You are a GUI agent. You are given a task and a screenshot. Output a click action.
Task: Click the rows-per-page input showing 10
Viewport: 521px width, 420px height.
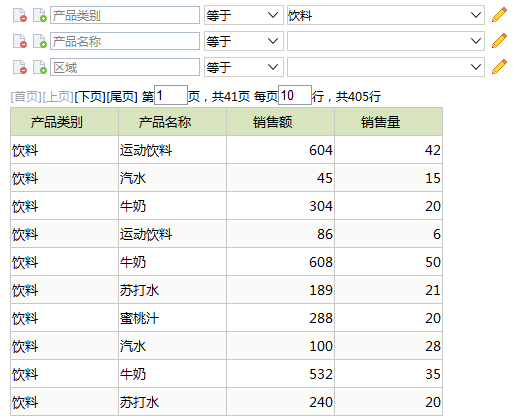point(295,95)
